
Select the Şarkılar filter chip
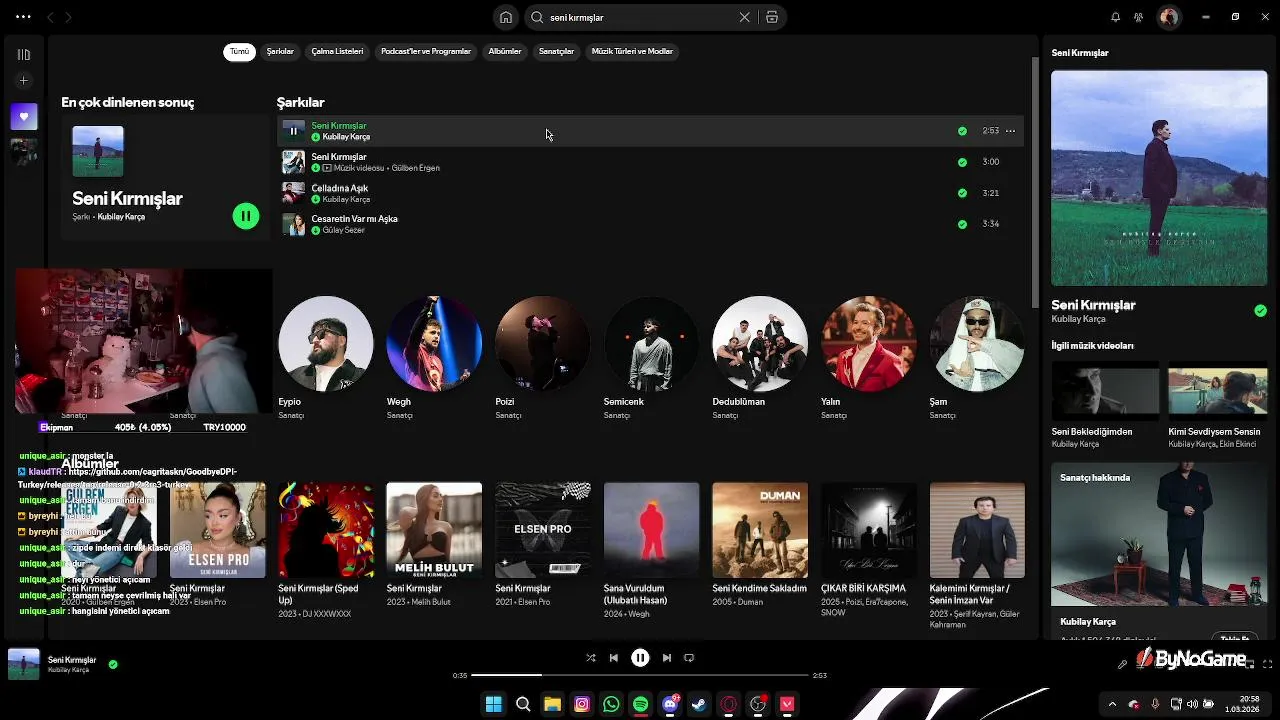[x=280, y=51]
